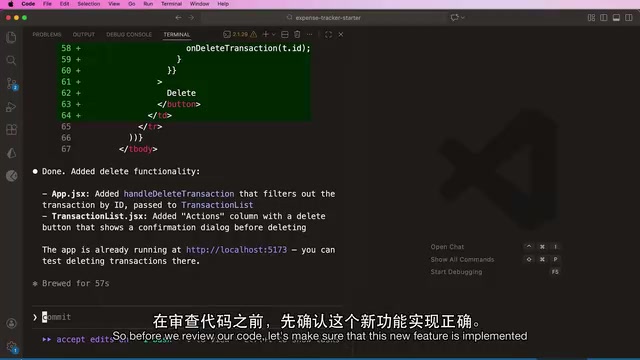
Task: Open the Help menu
Action: click(223, 4)
